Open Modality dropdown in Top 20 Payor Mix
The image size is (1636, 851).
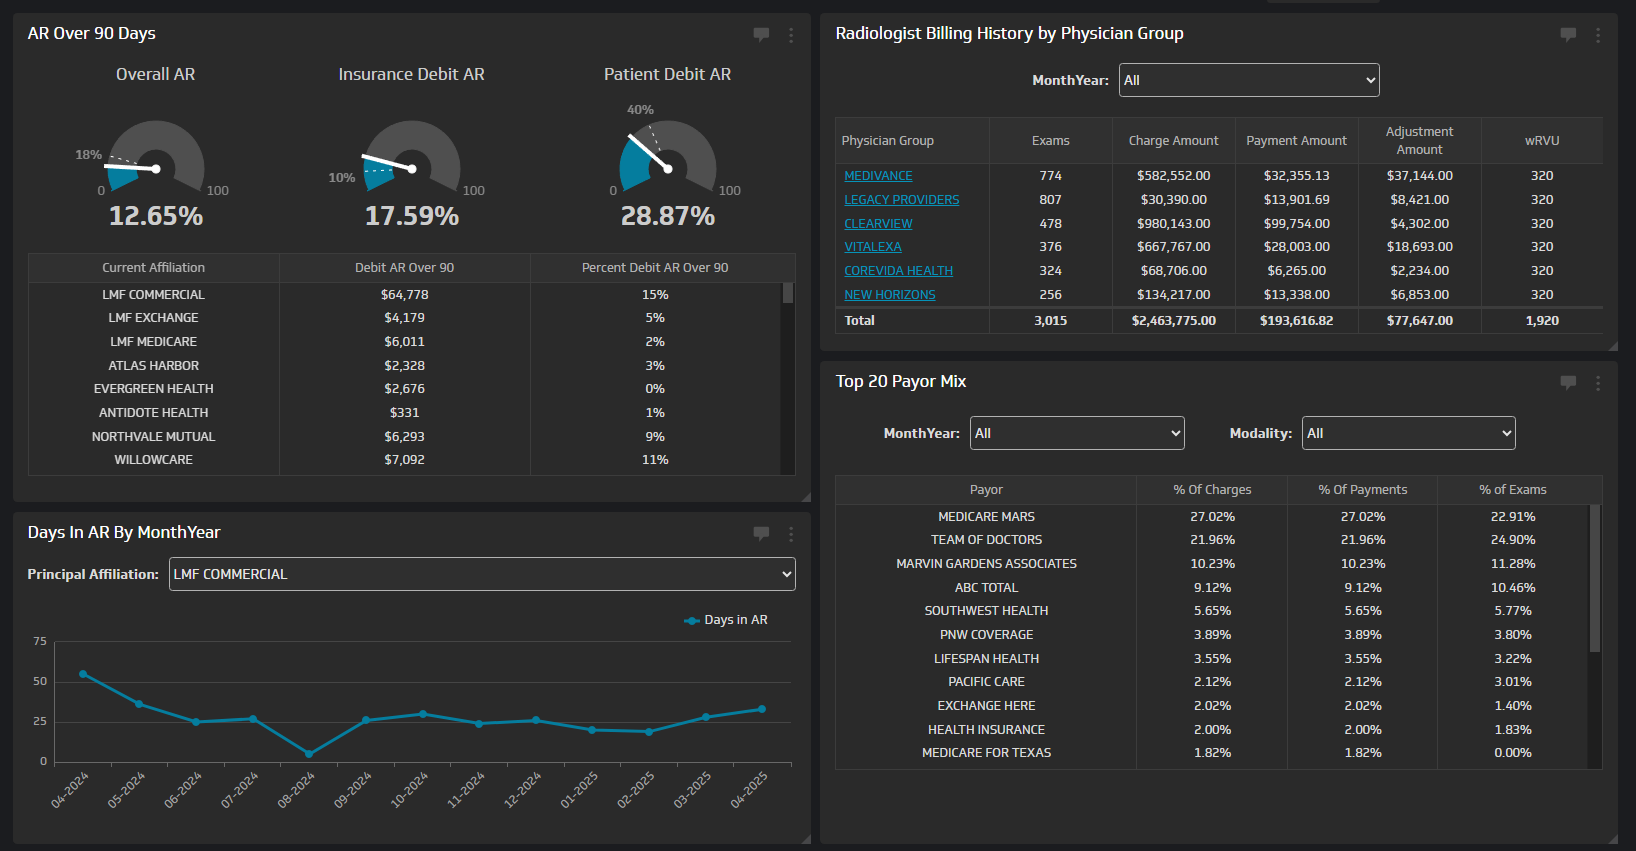1409,433
